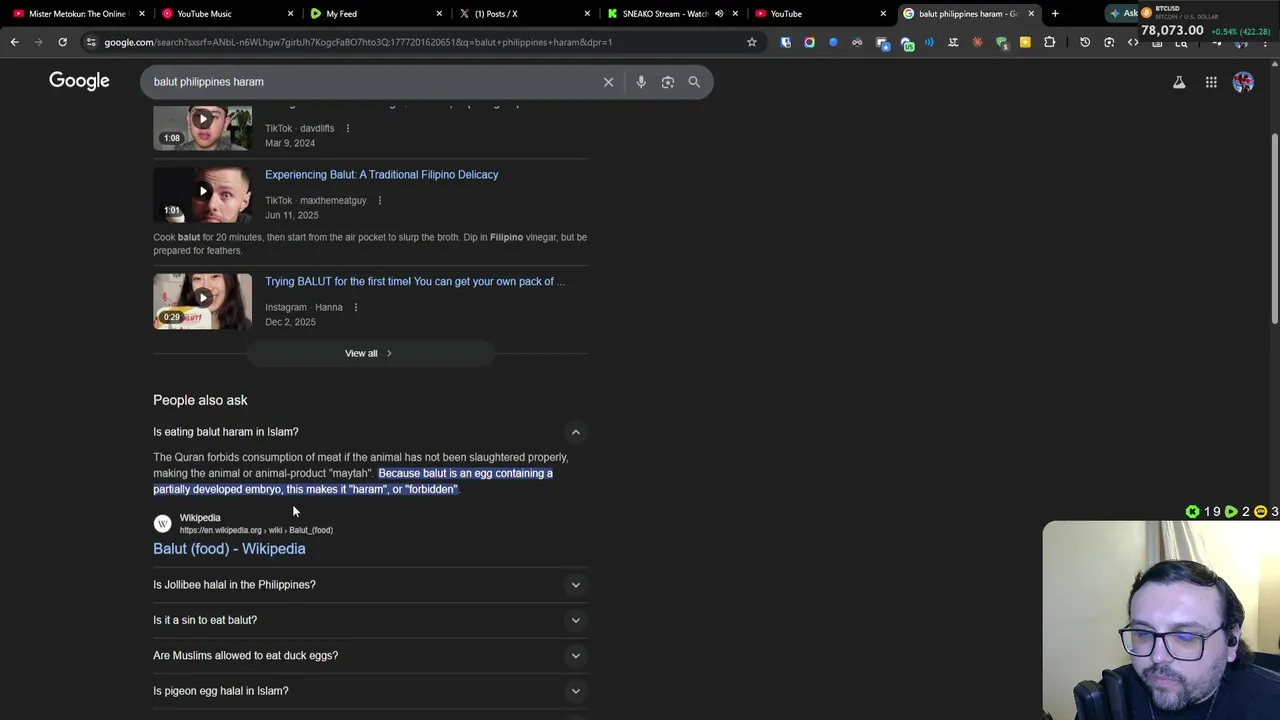
Task: Click the blue shield extension icon
Action: point(785,42)
